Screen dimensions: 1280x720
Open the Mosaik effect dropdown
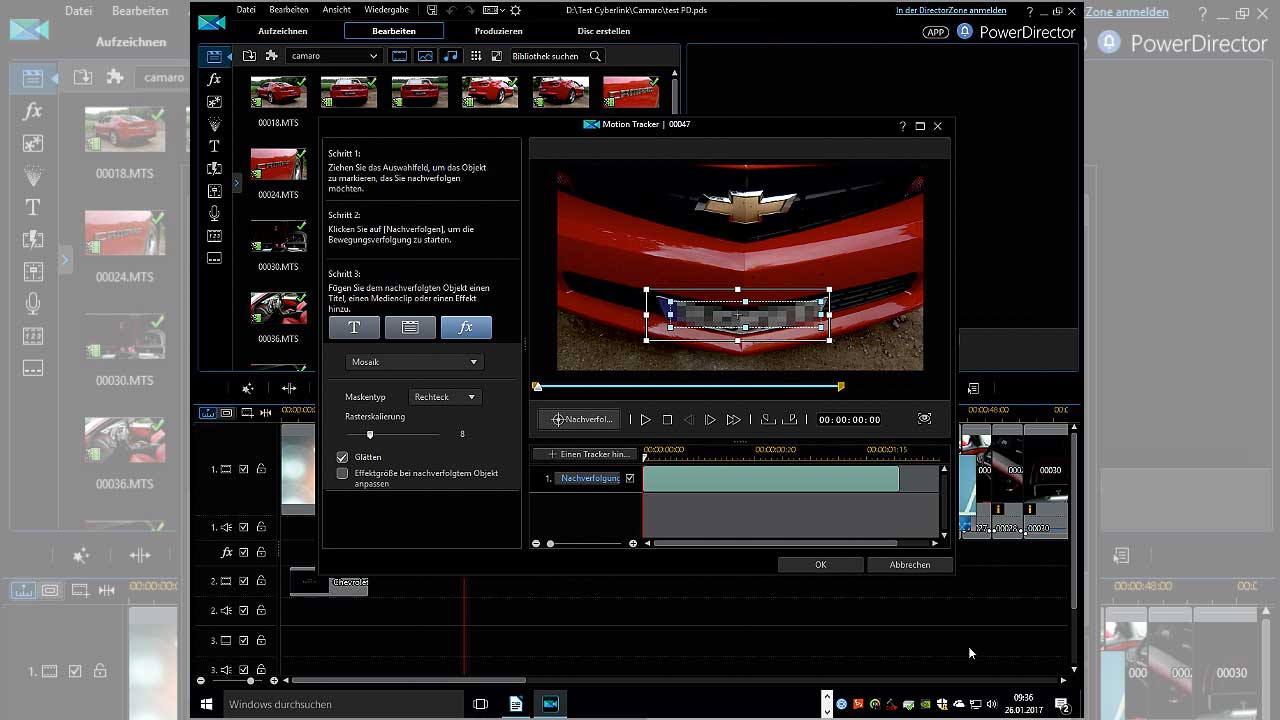click(x=414, y=362)
